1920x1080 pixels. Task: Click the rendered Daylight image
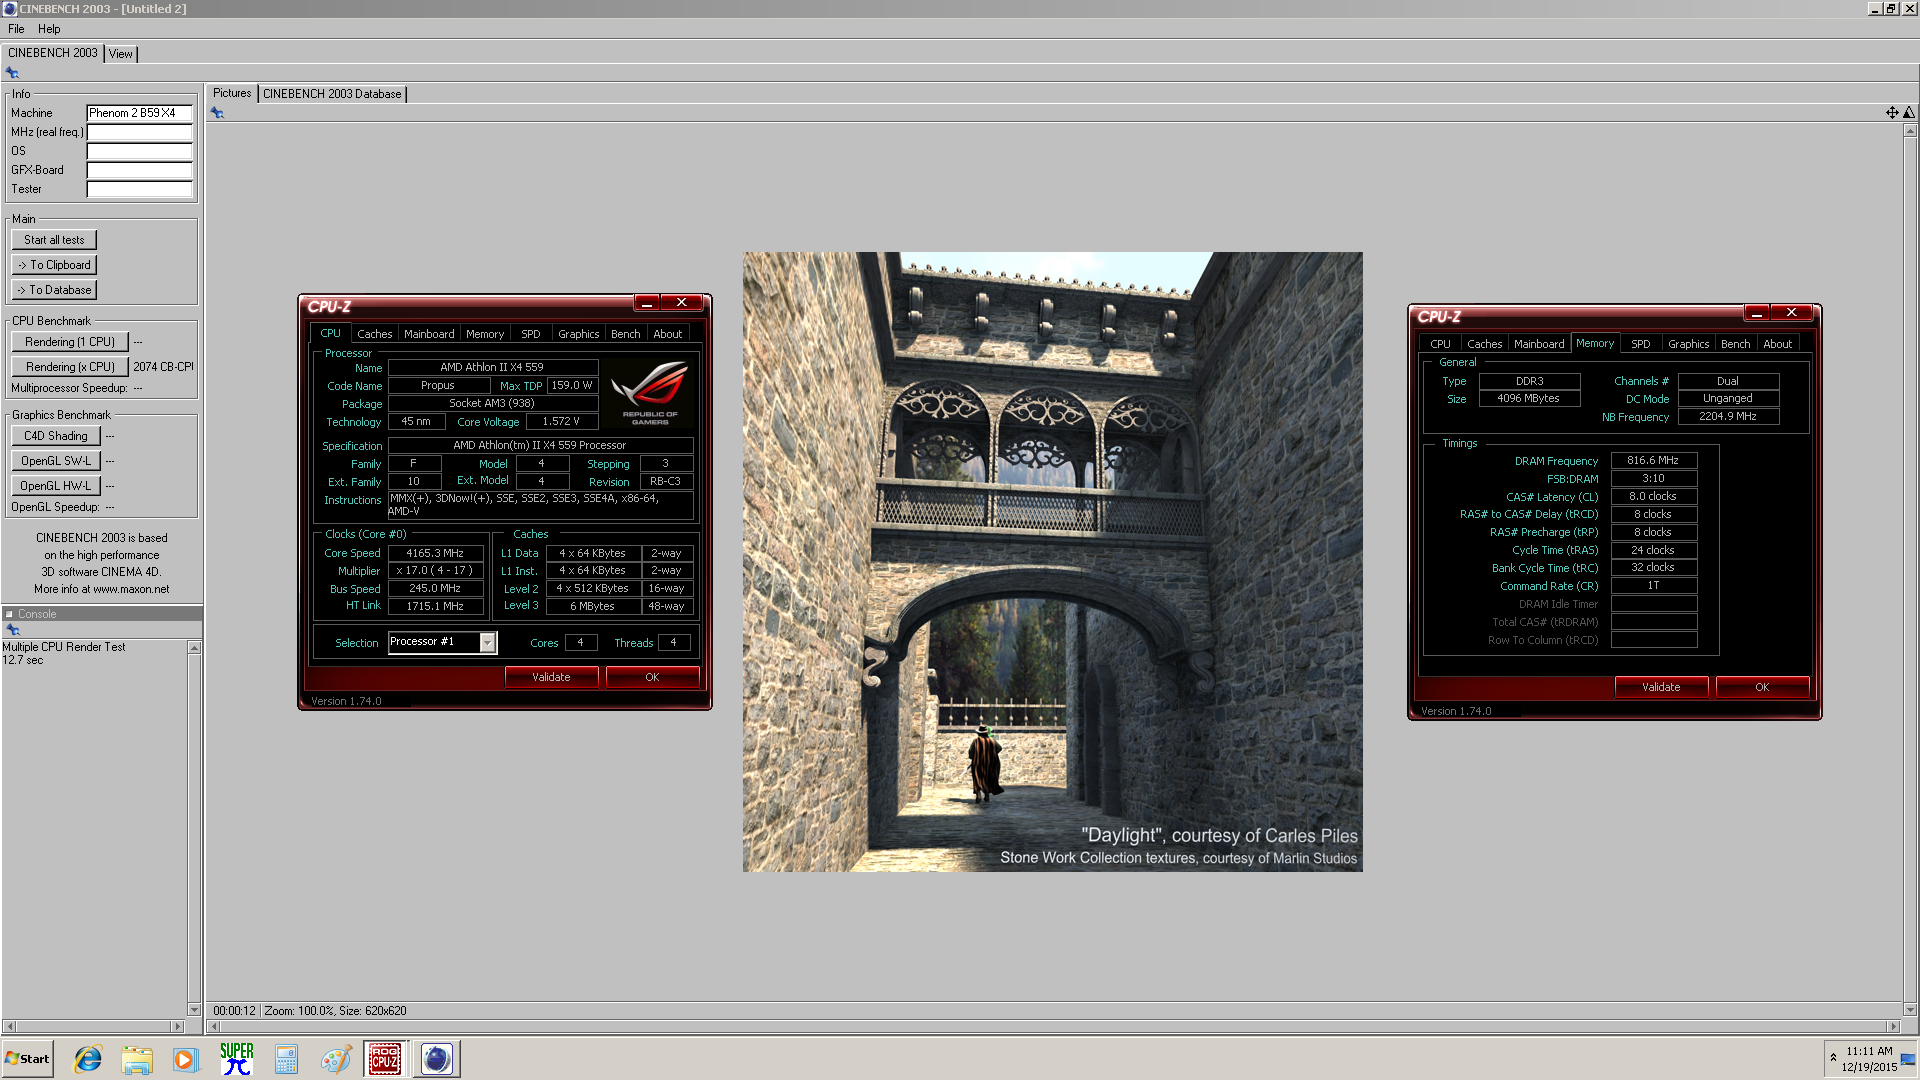coord(1052,562)
